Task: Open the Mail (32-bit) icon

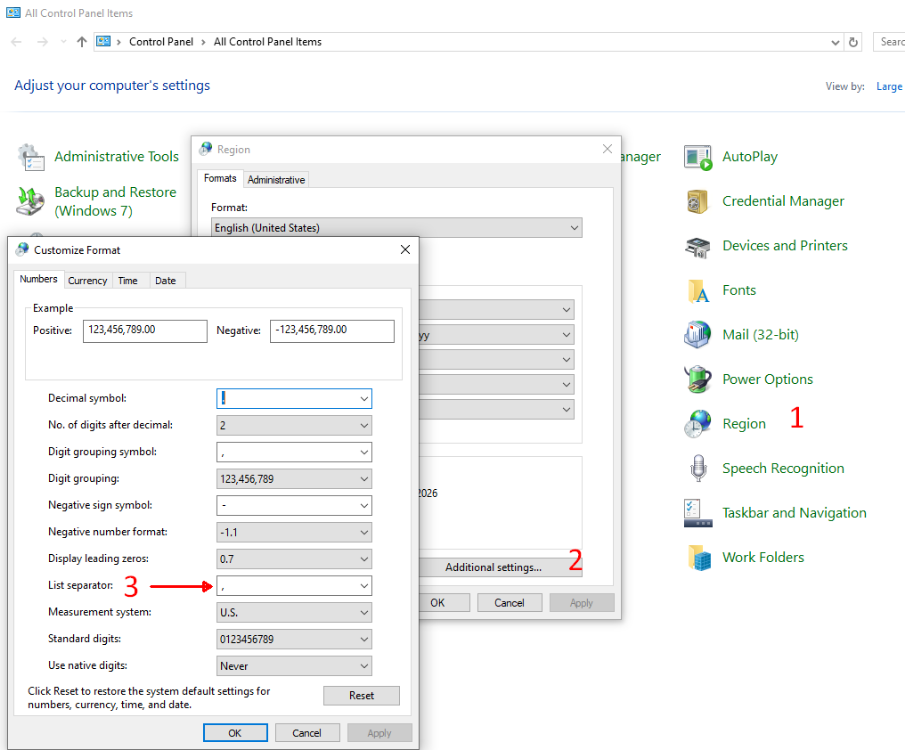Action: click(697, 335)
